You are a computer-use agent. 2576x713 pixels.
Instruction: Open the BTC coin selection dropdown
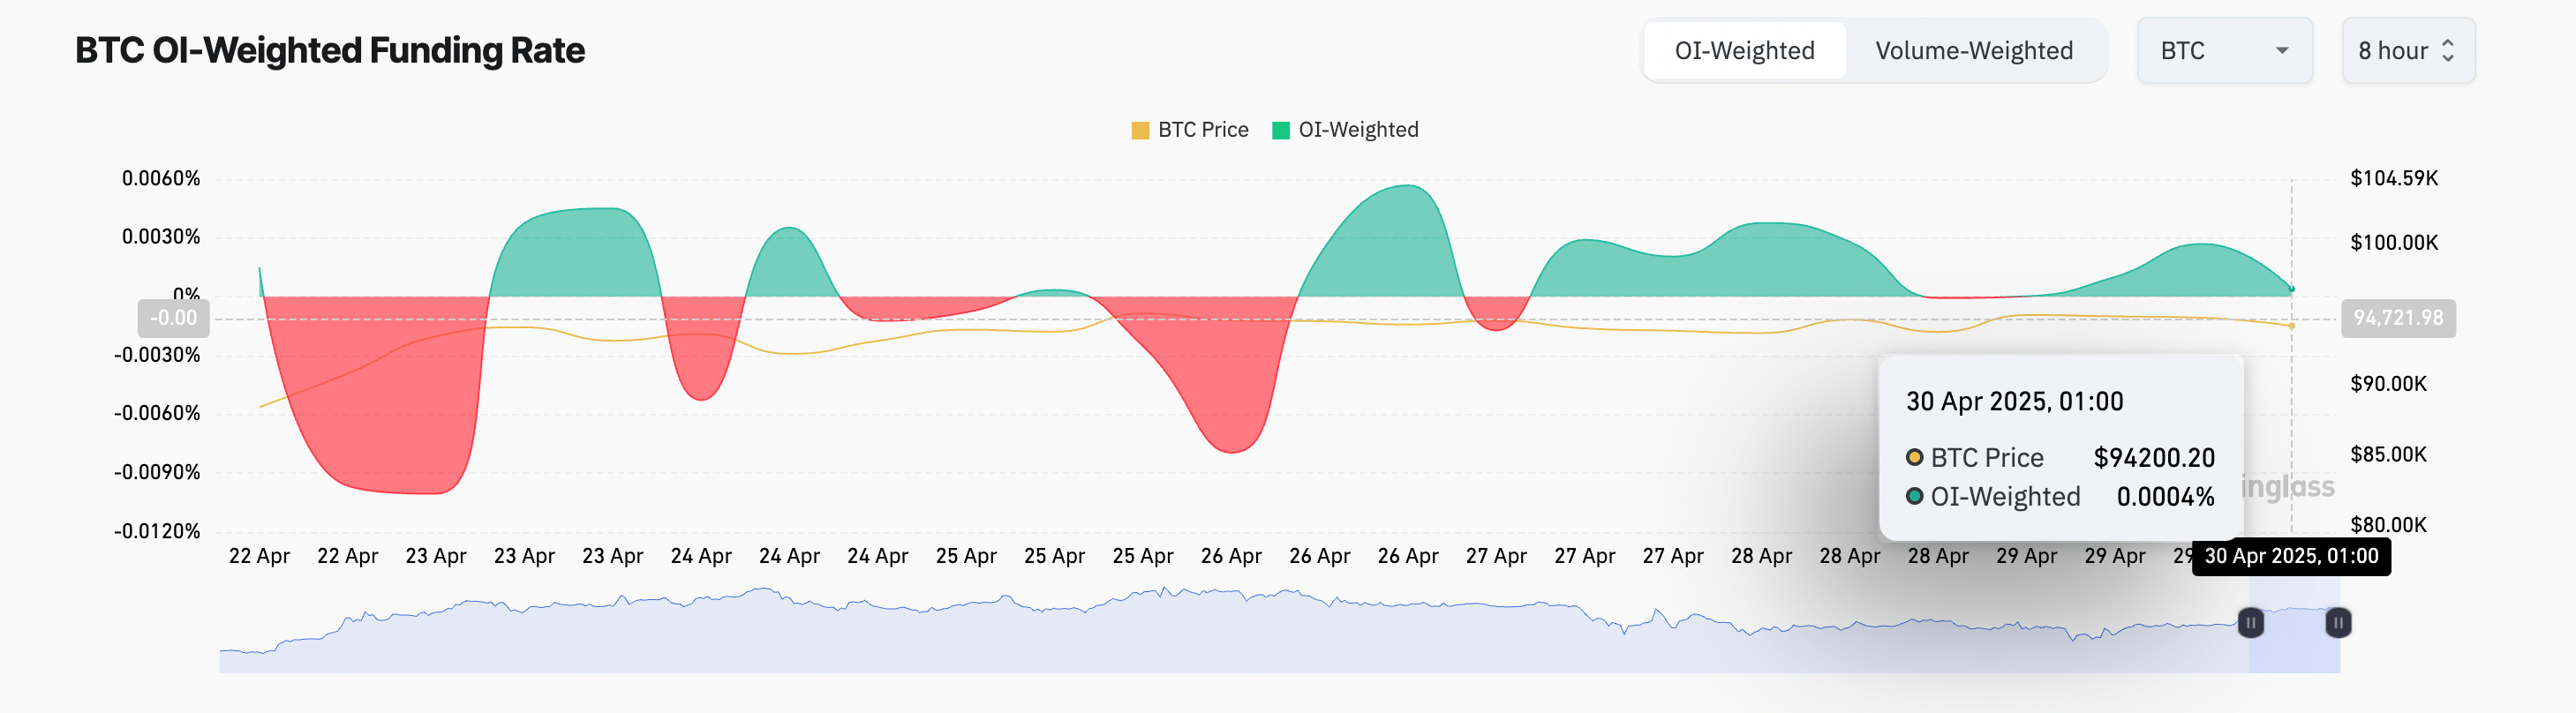pos(2224,50)
